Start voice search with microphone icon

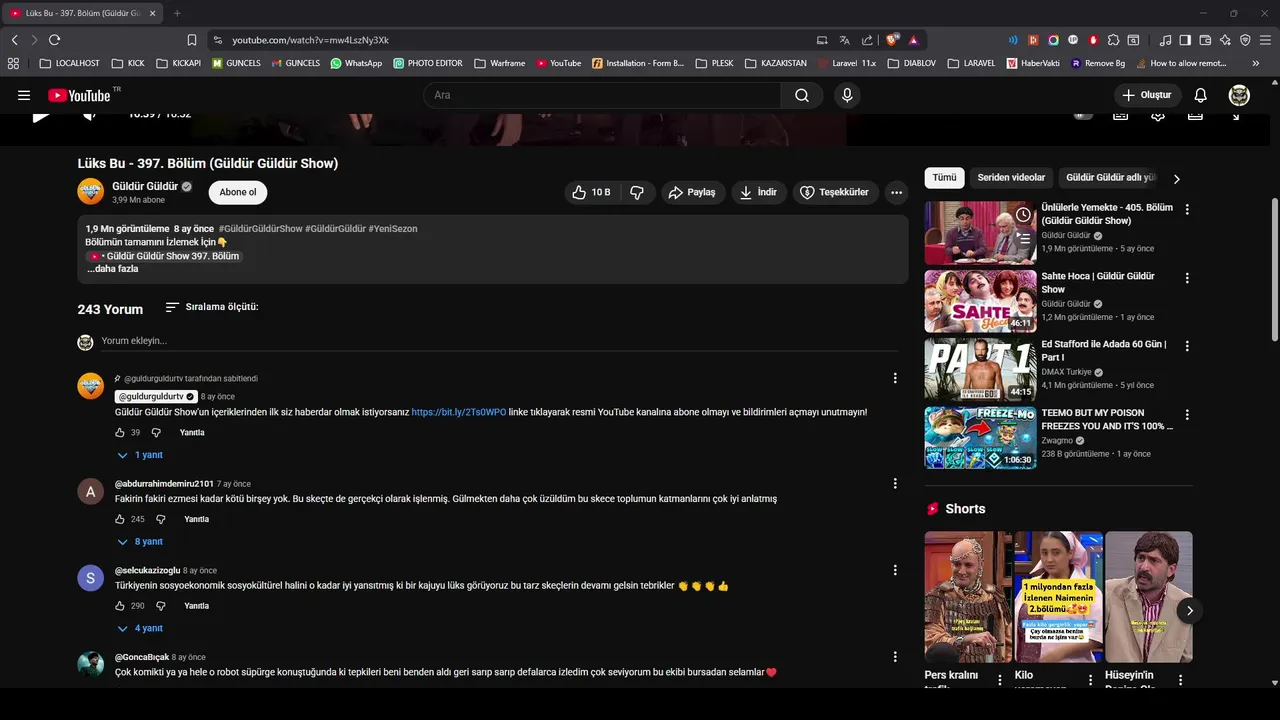(x=847, y=95)
